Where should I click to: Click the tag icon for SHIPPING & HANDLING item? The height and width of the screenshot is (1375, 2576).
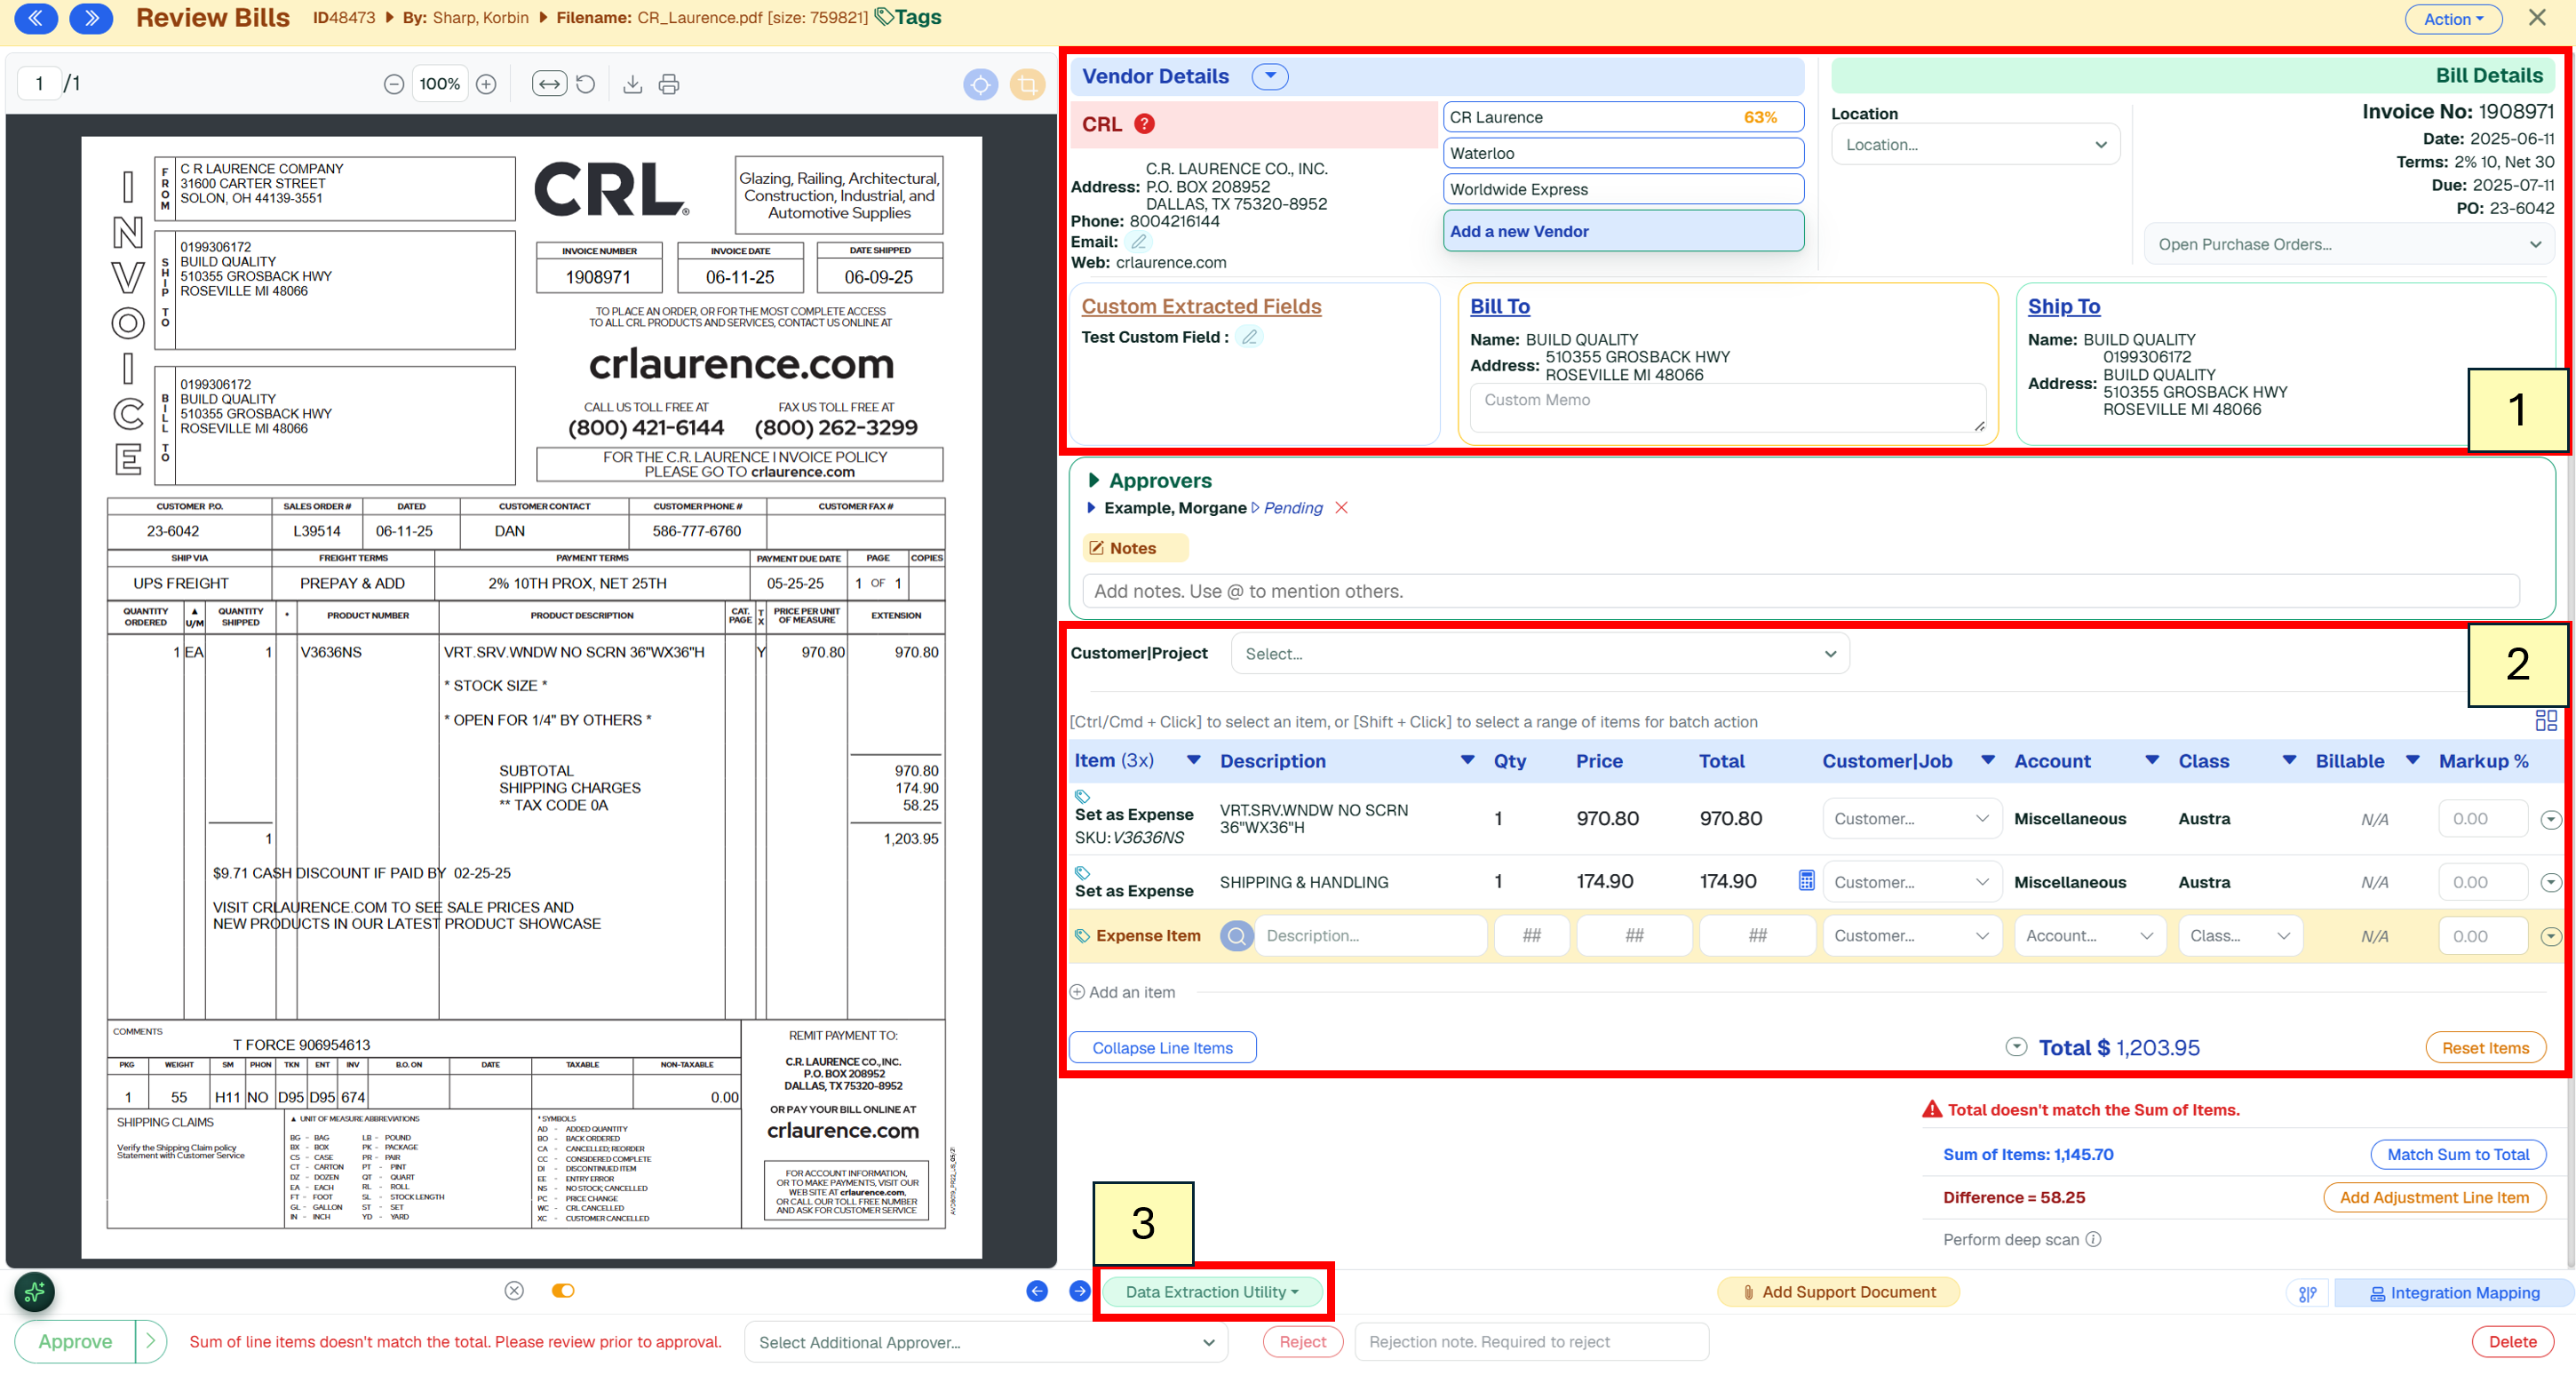point(1082,872)
